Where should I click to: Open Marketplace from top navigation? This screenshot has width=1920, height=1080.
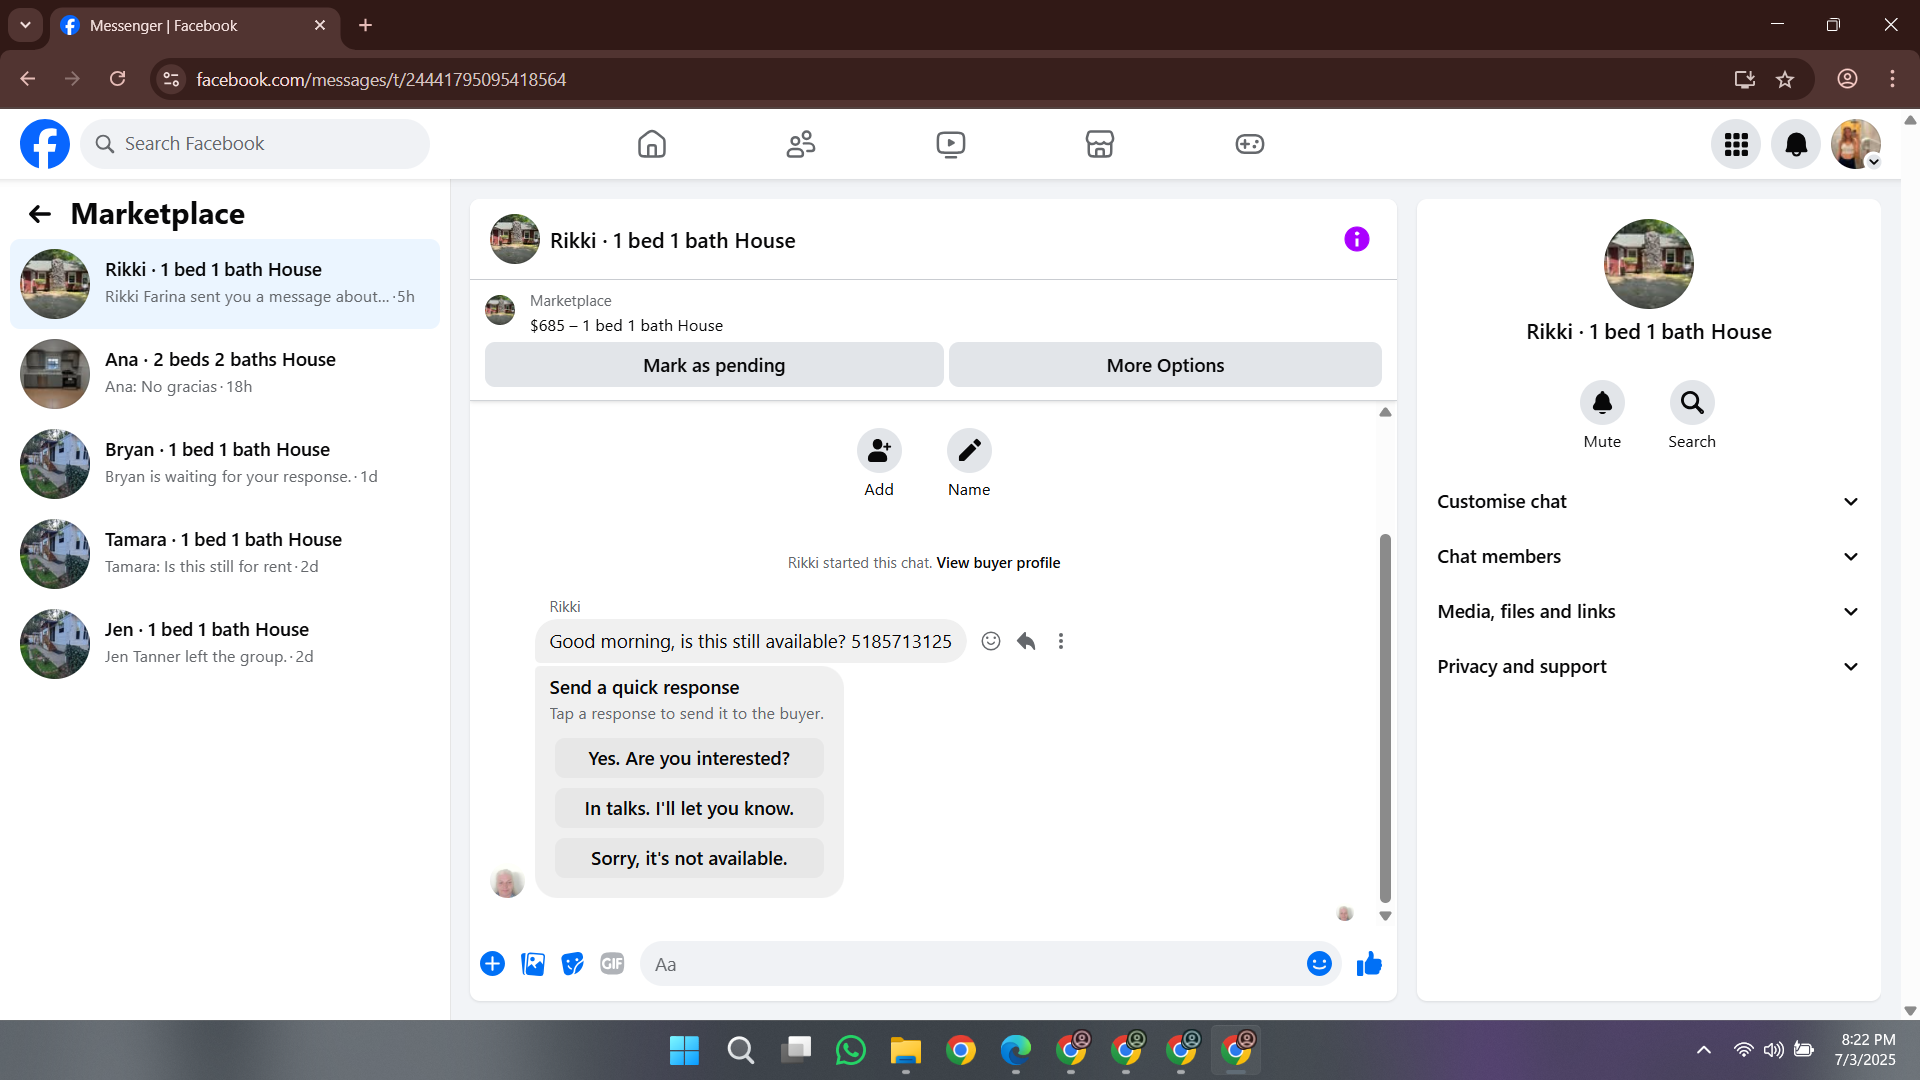(1099, 144)
